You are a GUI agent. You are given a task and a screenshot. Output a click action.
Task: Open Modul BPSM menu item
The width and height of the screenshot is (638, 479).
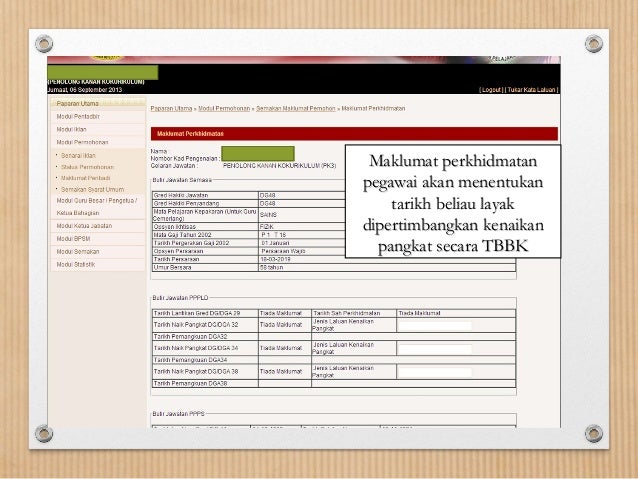[x=73, y=239]
